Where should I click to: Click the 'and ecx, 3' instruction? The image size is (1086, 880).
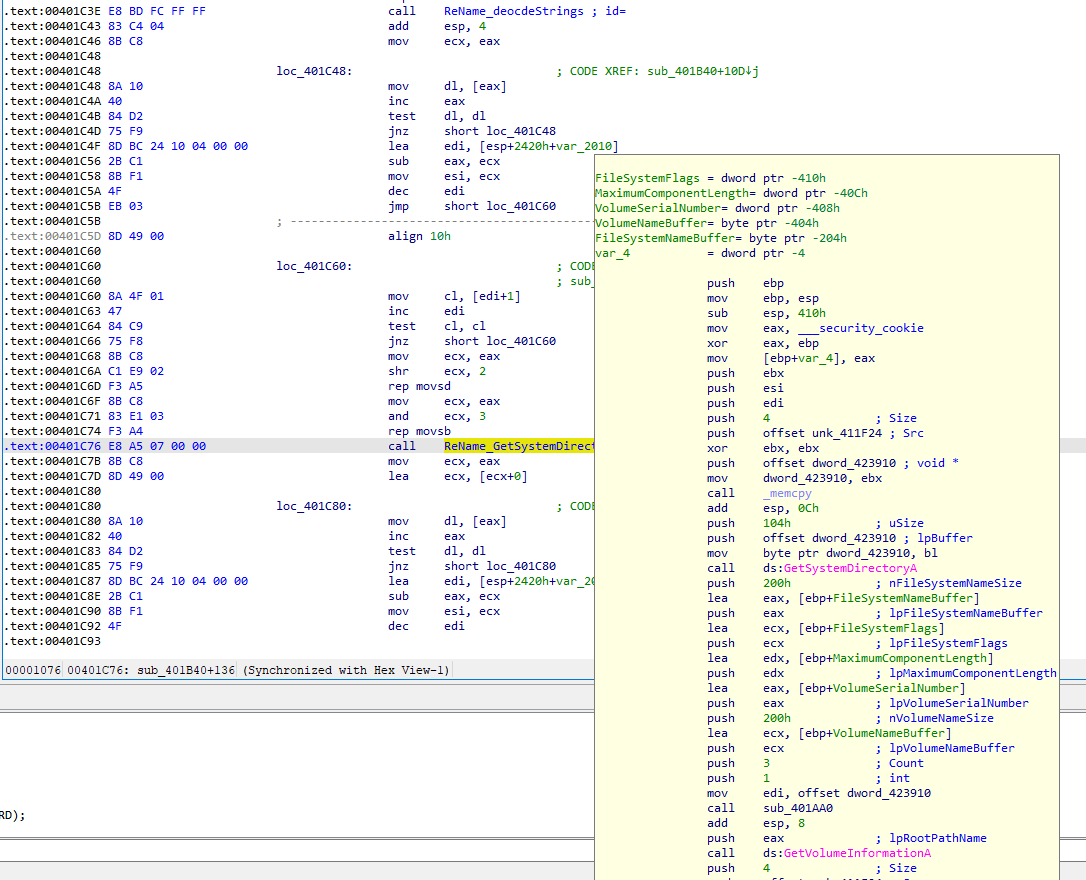point(437,416)
